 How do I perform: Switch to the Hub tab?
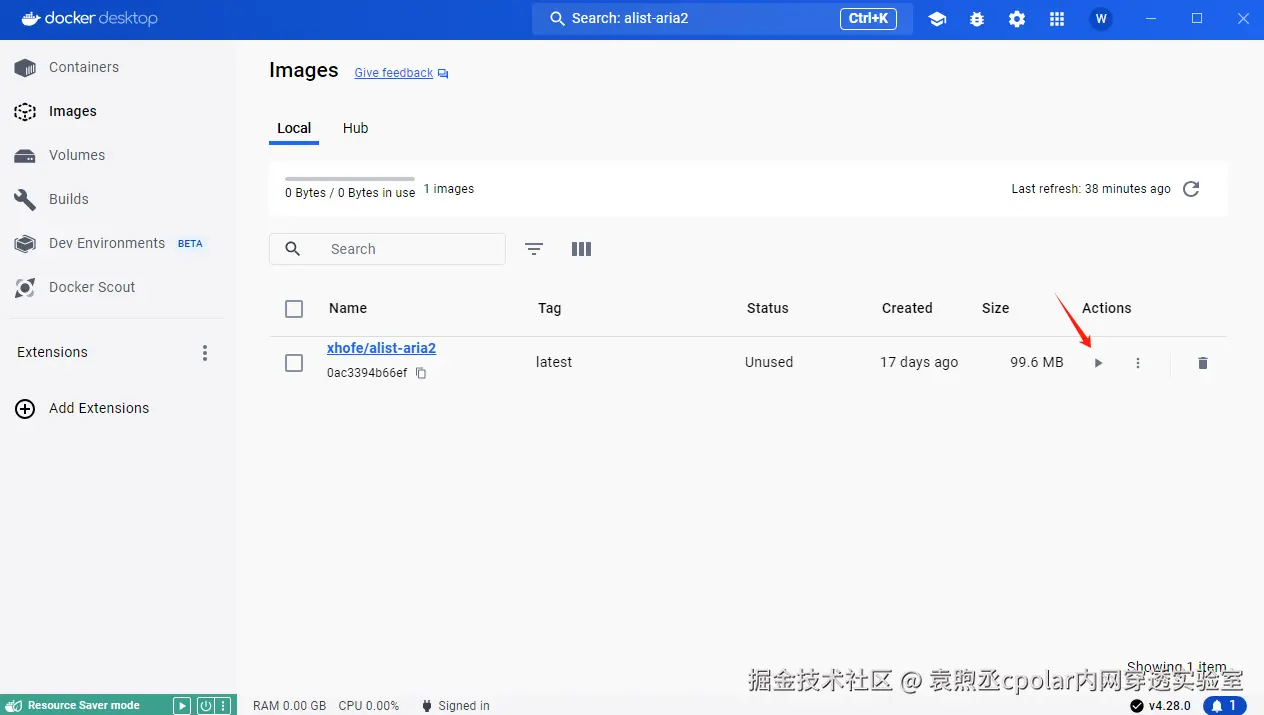click(355, 128)
